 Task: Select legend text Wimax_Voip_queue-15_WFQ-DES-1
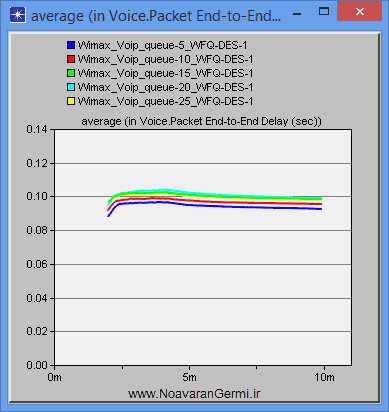(165, 74)
